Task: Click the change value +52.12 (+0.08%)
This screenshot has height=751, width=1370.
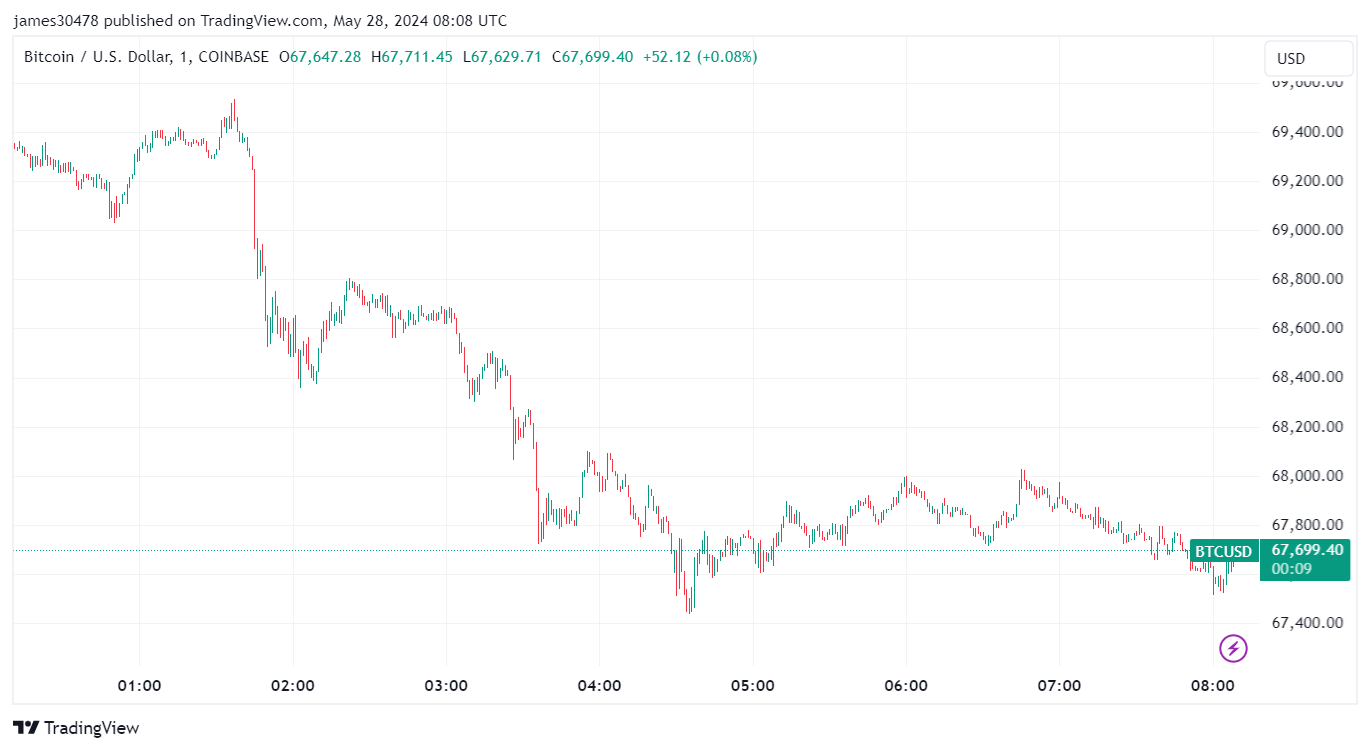Action: (x=699, y=57)
